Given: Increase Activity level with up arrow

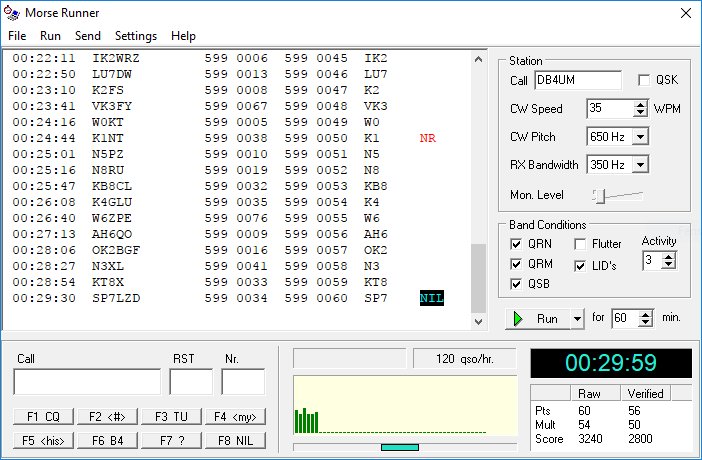Looking at the screenshot, I should [668, 257].
